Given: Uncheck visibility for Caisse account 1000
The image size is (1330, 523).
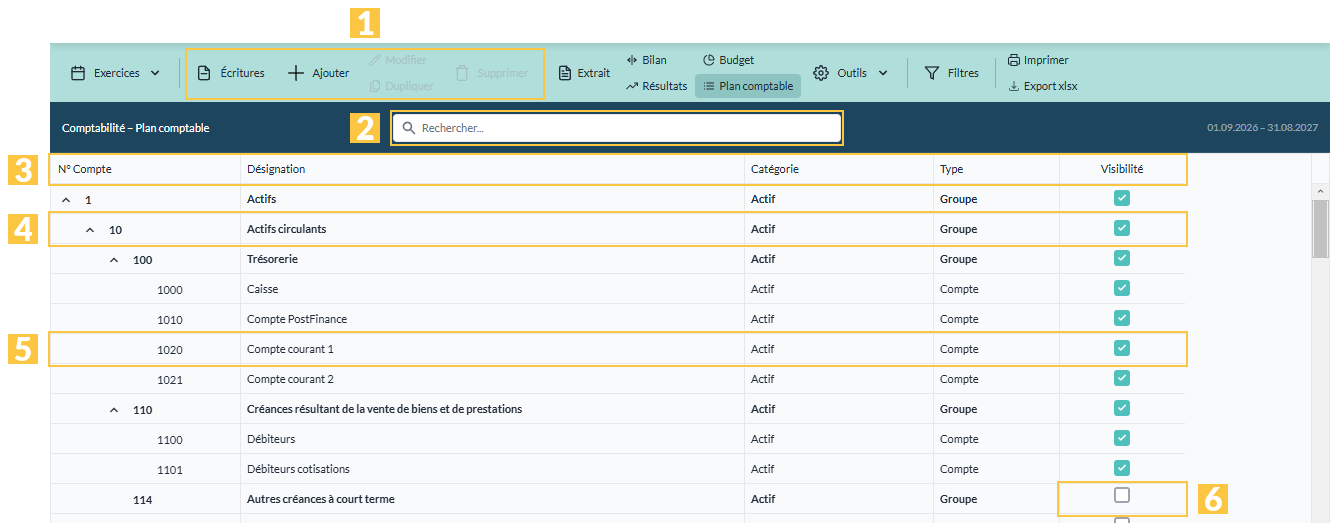Looking at the screenshot, I should click(x=1122, y=288).
